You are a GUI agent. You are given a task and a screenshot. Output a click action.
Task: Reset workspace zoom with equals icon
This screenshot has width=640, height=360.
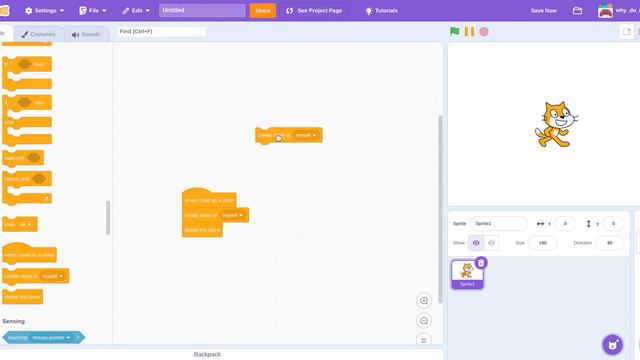[424, 340]
